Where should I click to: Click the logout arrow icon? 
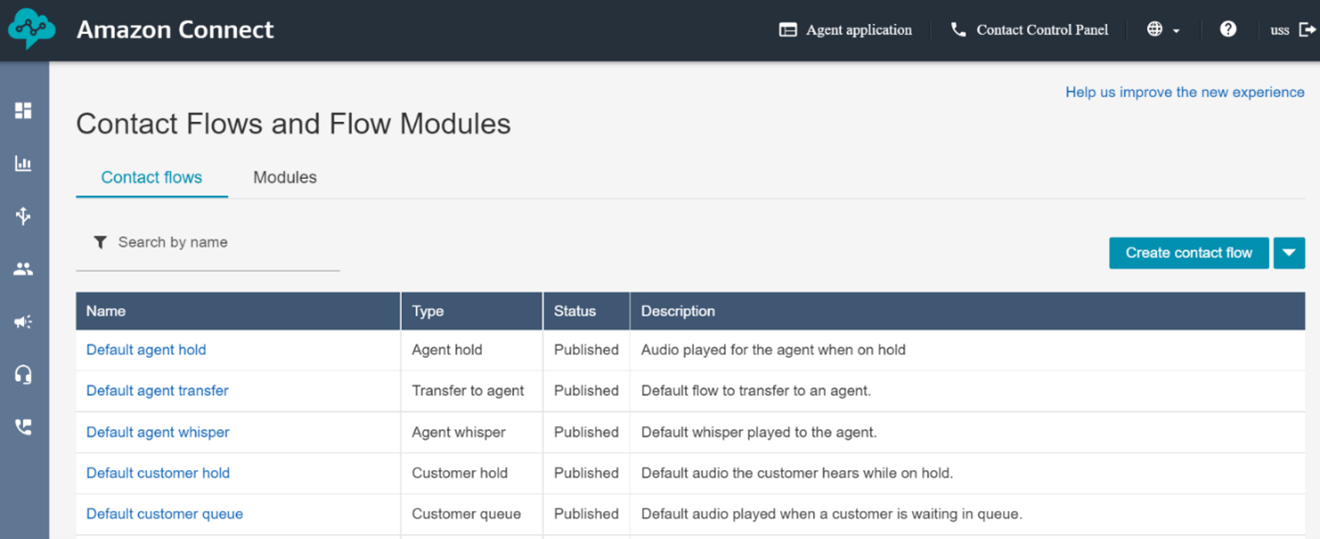click(1307, 29)
